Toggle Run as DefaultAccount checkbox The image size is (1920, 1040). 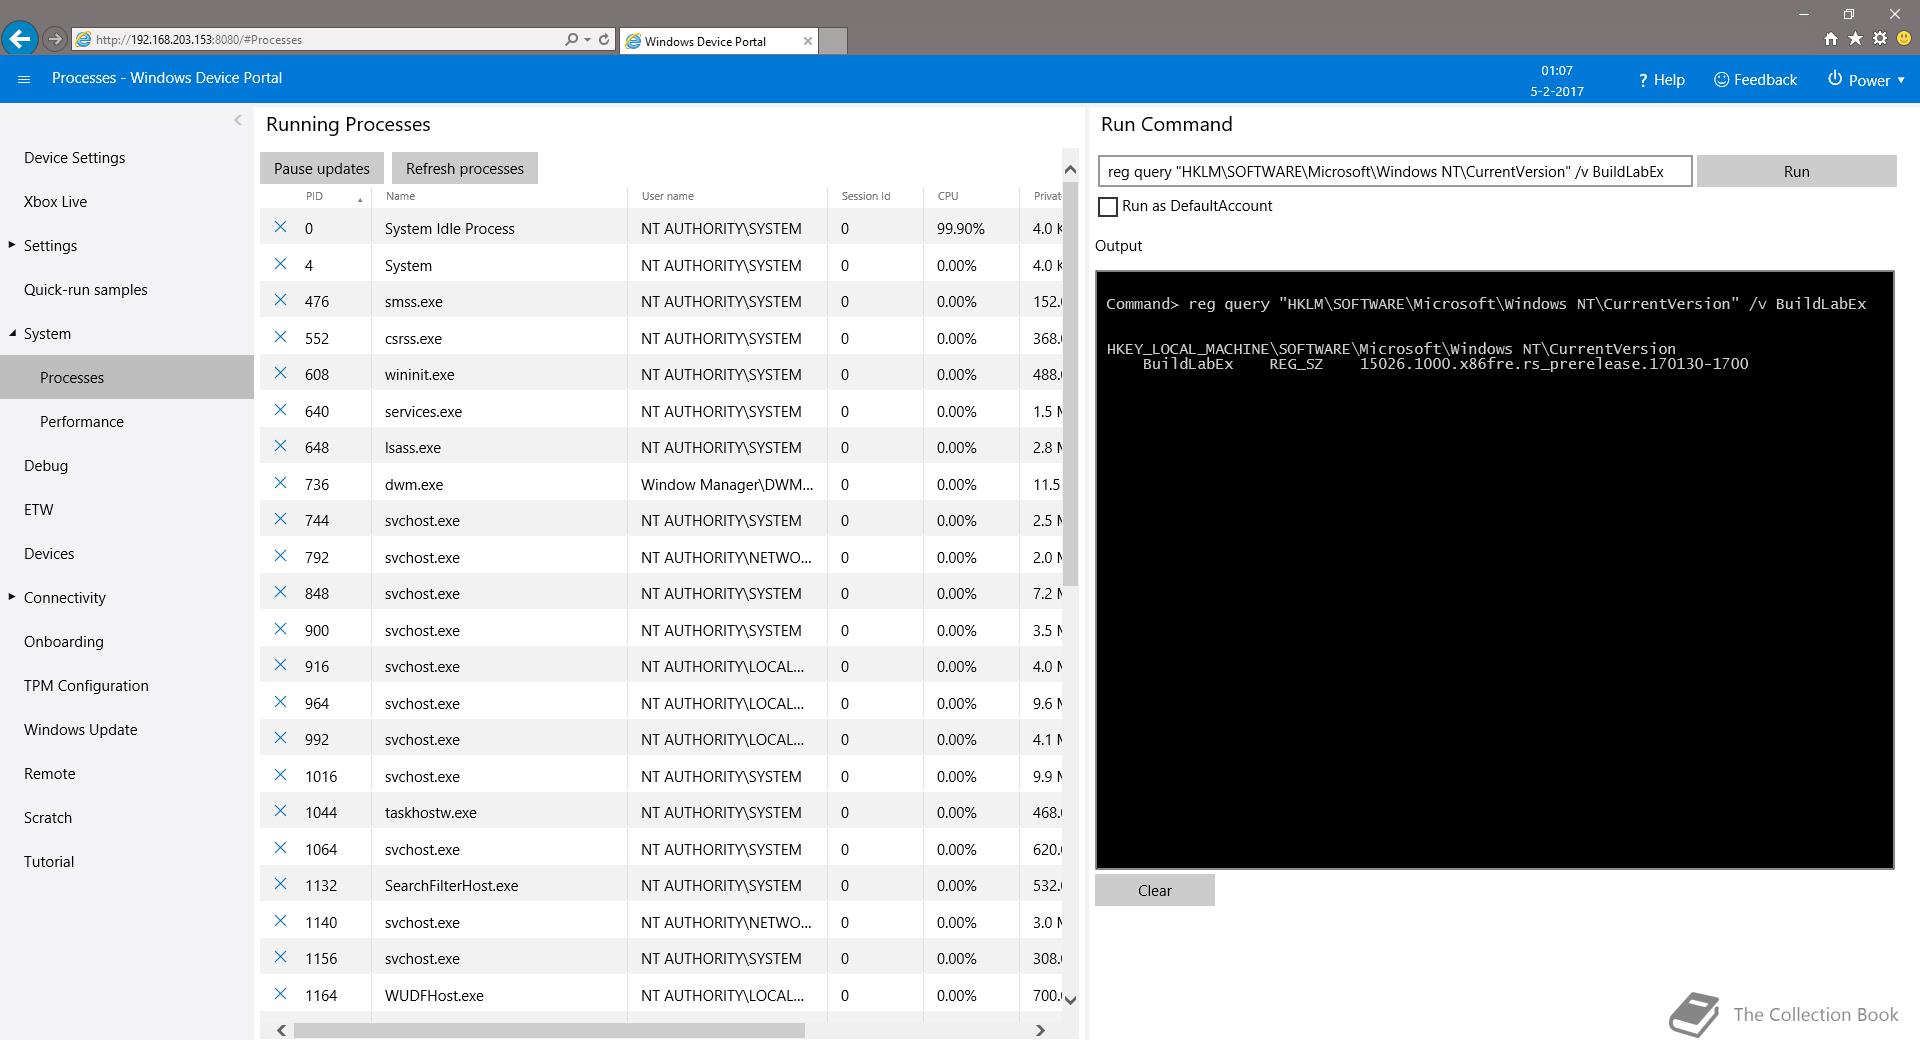(1107, 206)
